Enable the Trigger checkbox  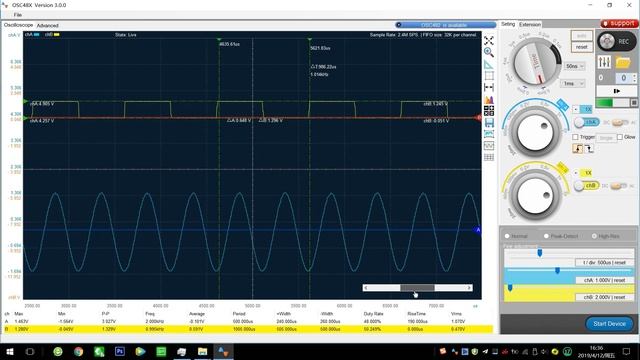click(575, 137)
